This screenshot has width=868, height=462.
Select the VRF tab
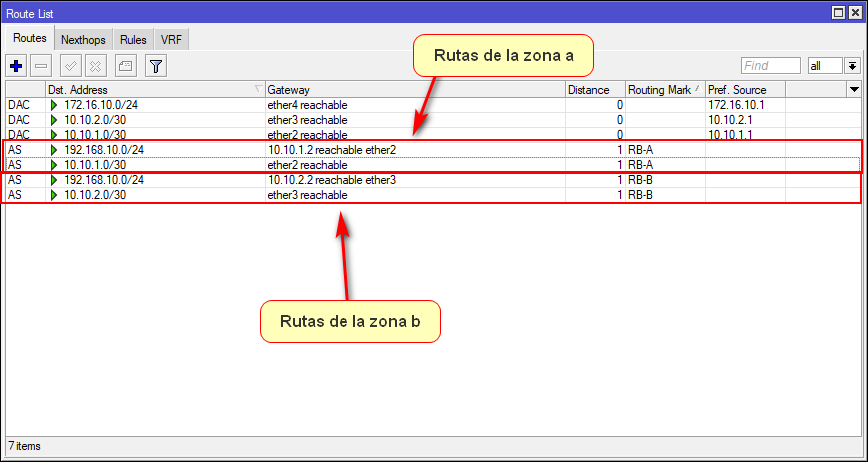tap(171, 40)
